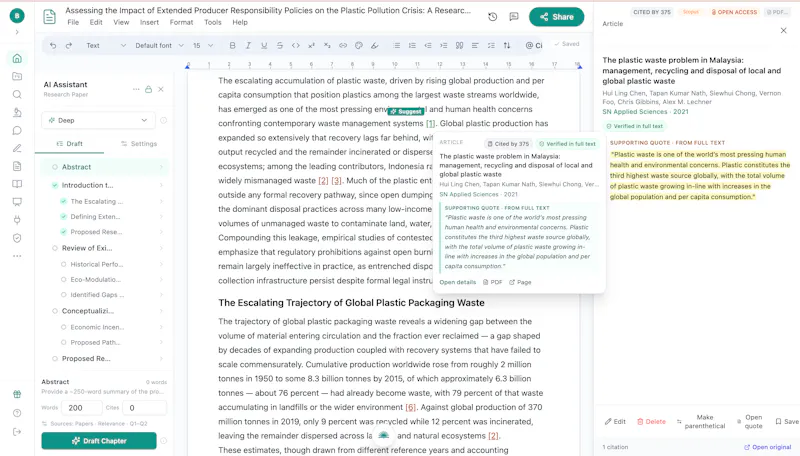Toggle the Review of Exi... section circle

[x=55, y=248]
